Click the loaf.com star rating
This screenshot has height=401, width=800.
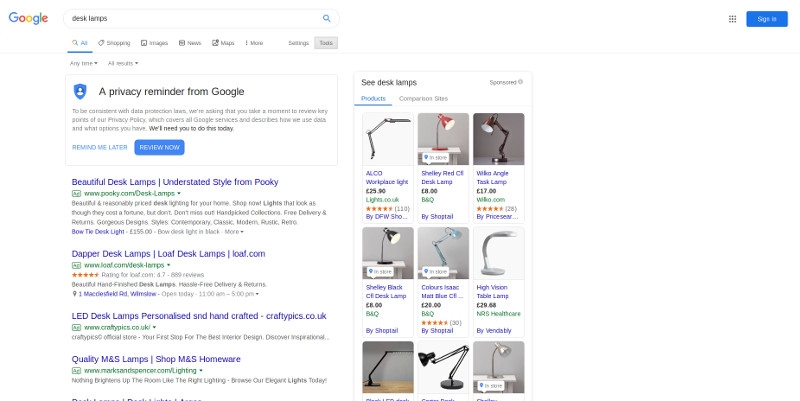point(86,275)
